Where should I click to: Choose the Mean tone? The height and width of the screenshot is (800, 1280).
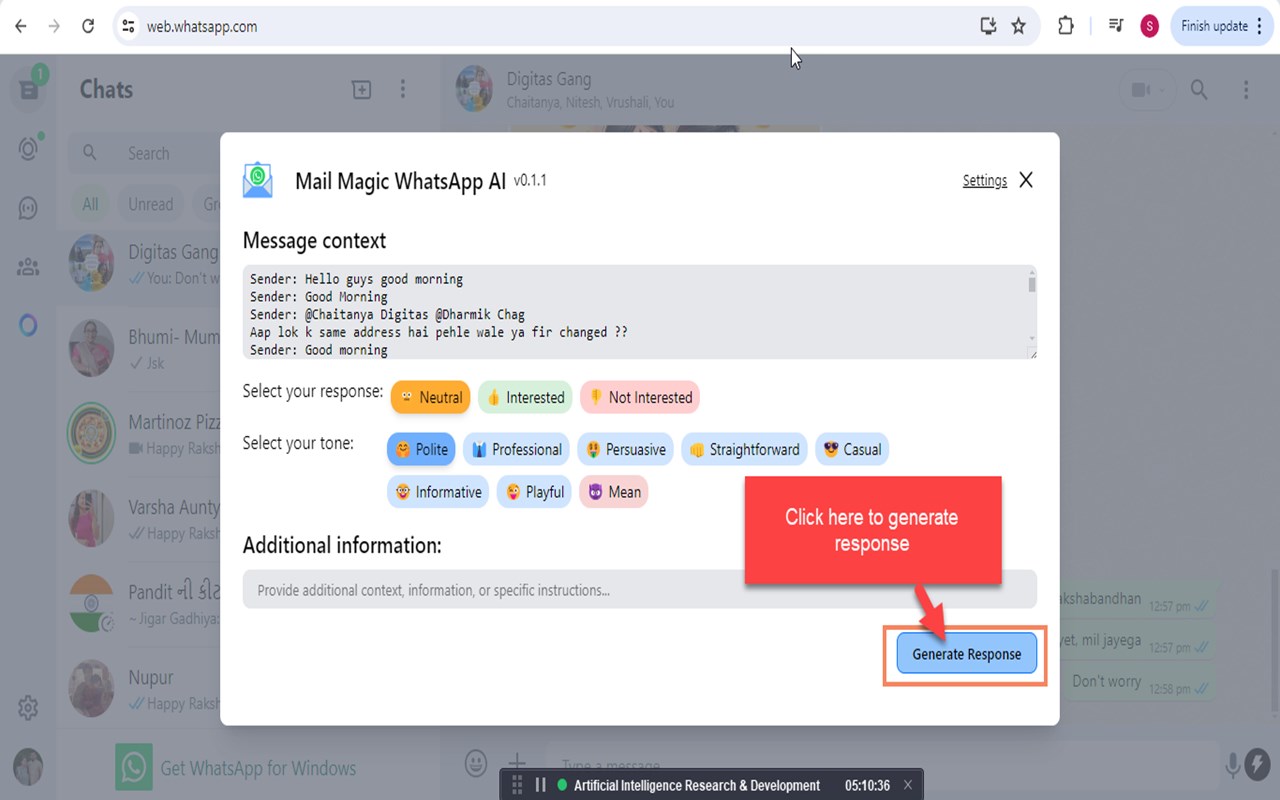click(x=614, y=491)
